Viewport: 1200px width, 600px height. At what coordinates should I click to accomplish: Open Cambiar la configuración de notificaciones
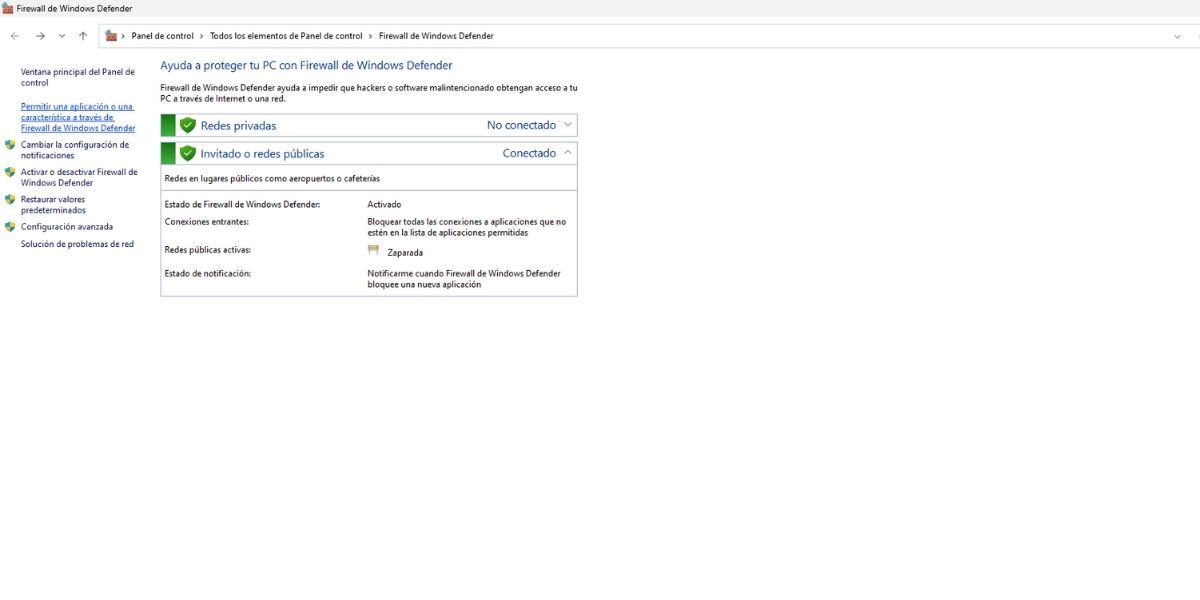coord(75,150)
